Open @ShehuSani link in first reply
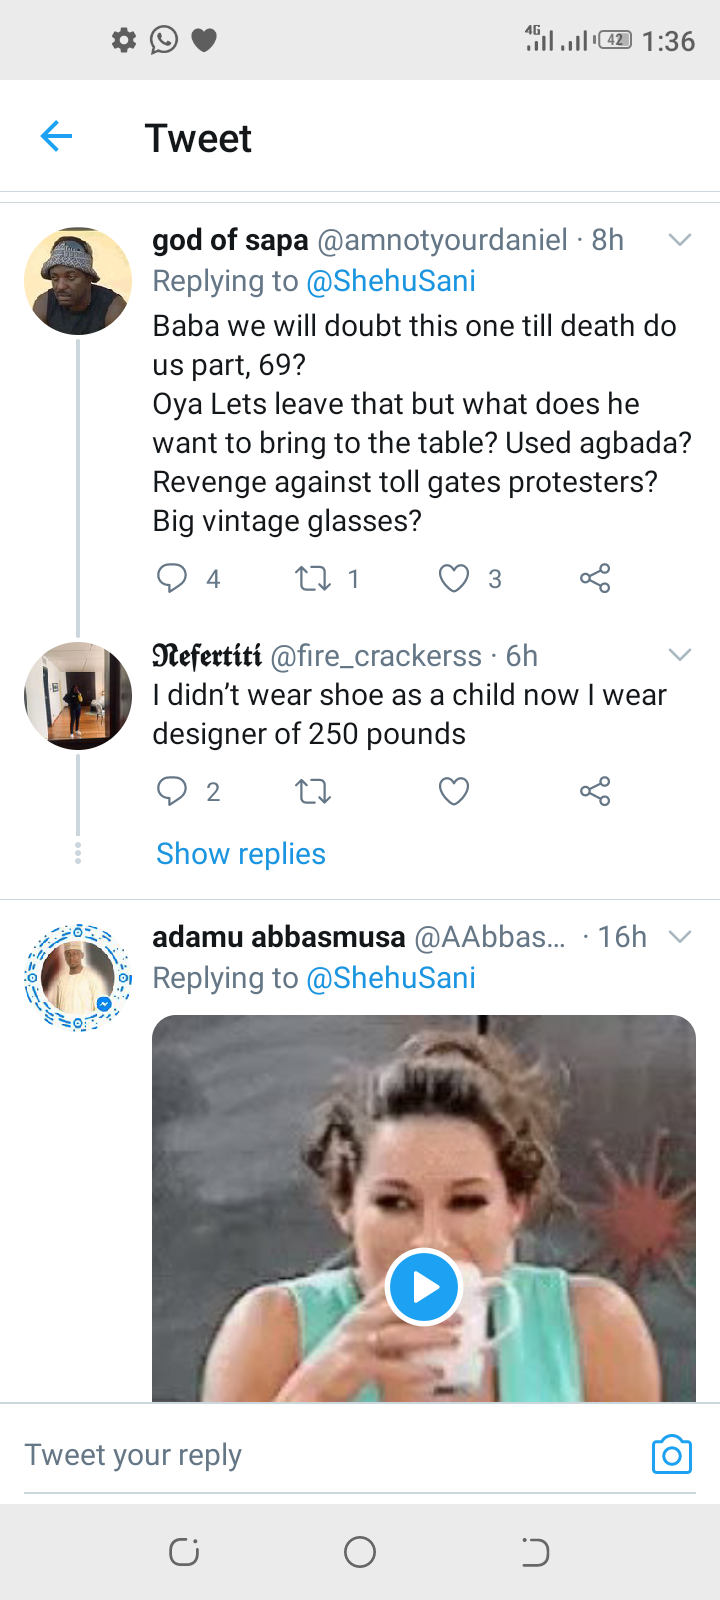 (x=391, y=281)
